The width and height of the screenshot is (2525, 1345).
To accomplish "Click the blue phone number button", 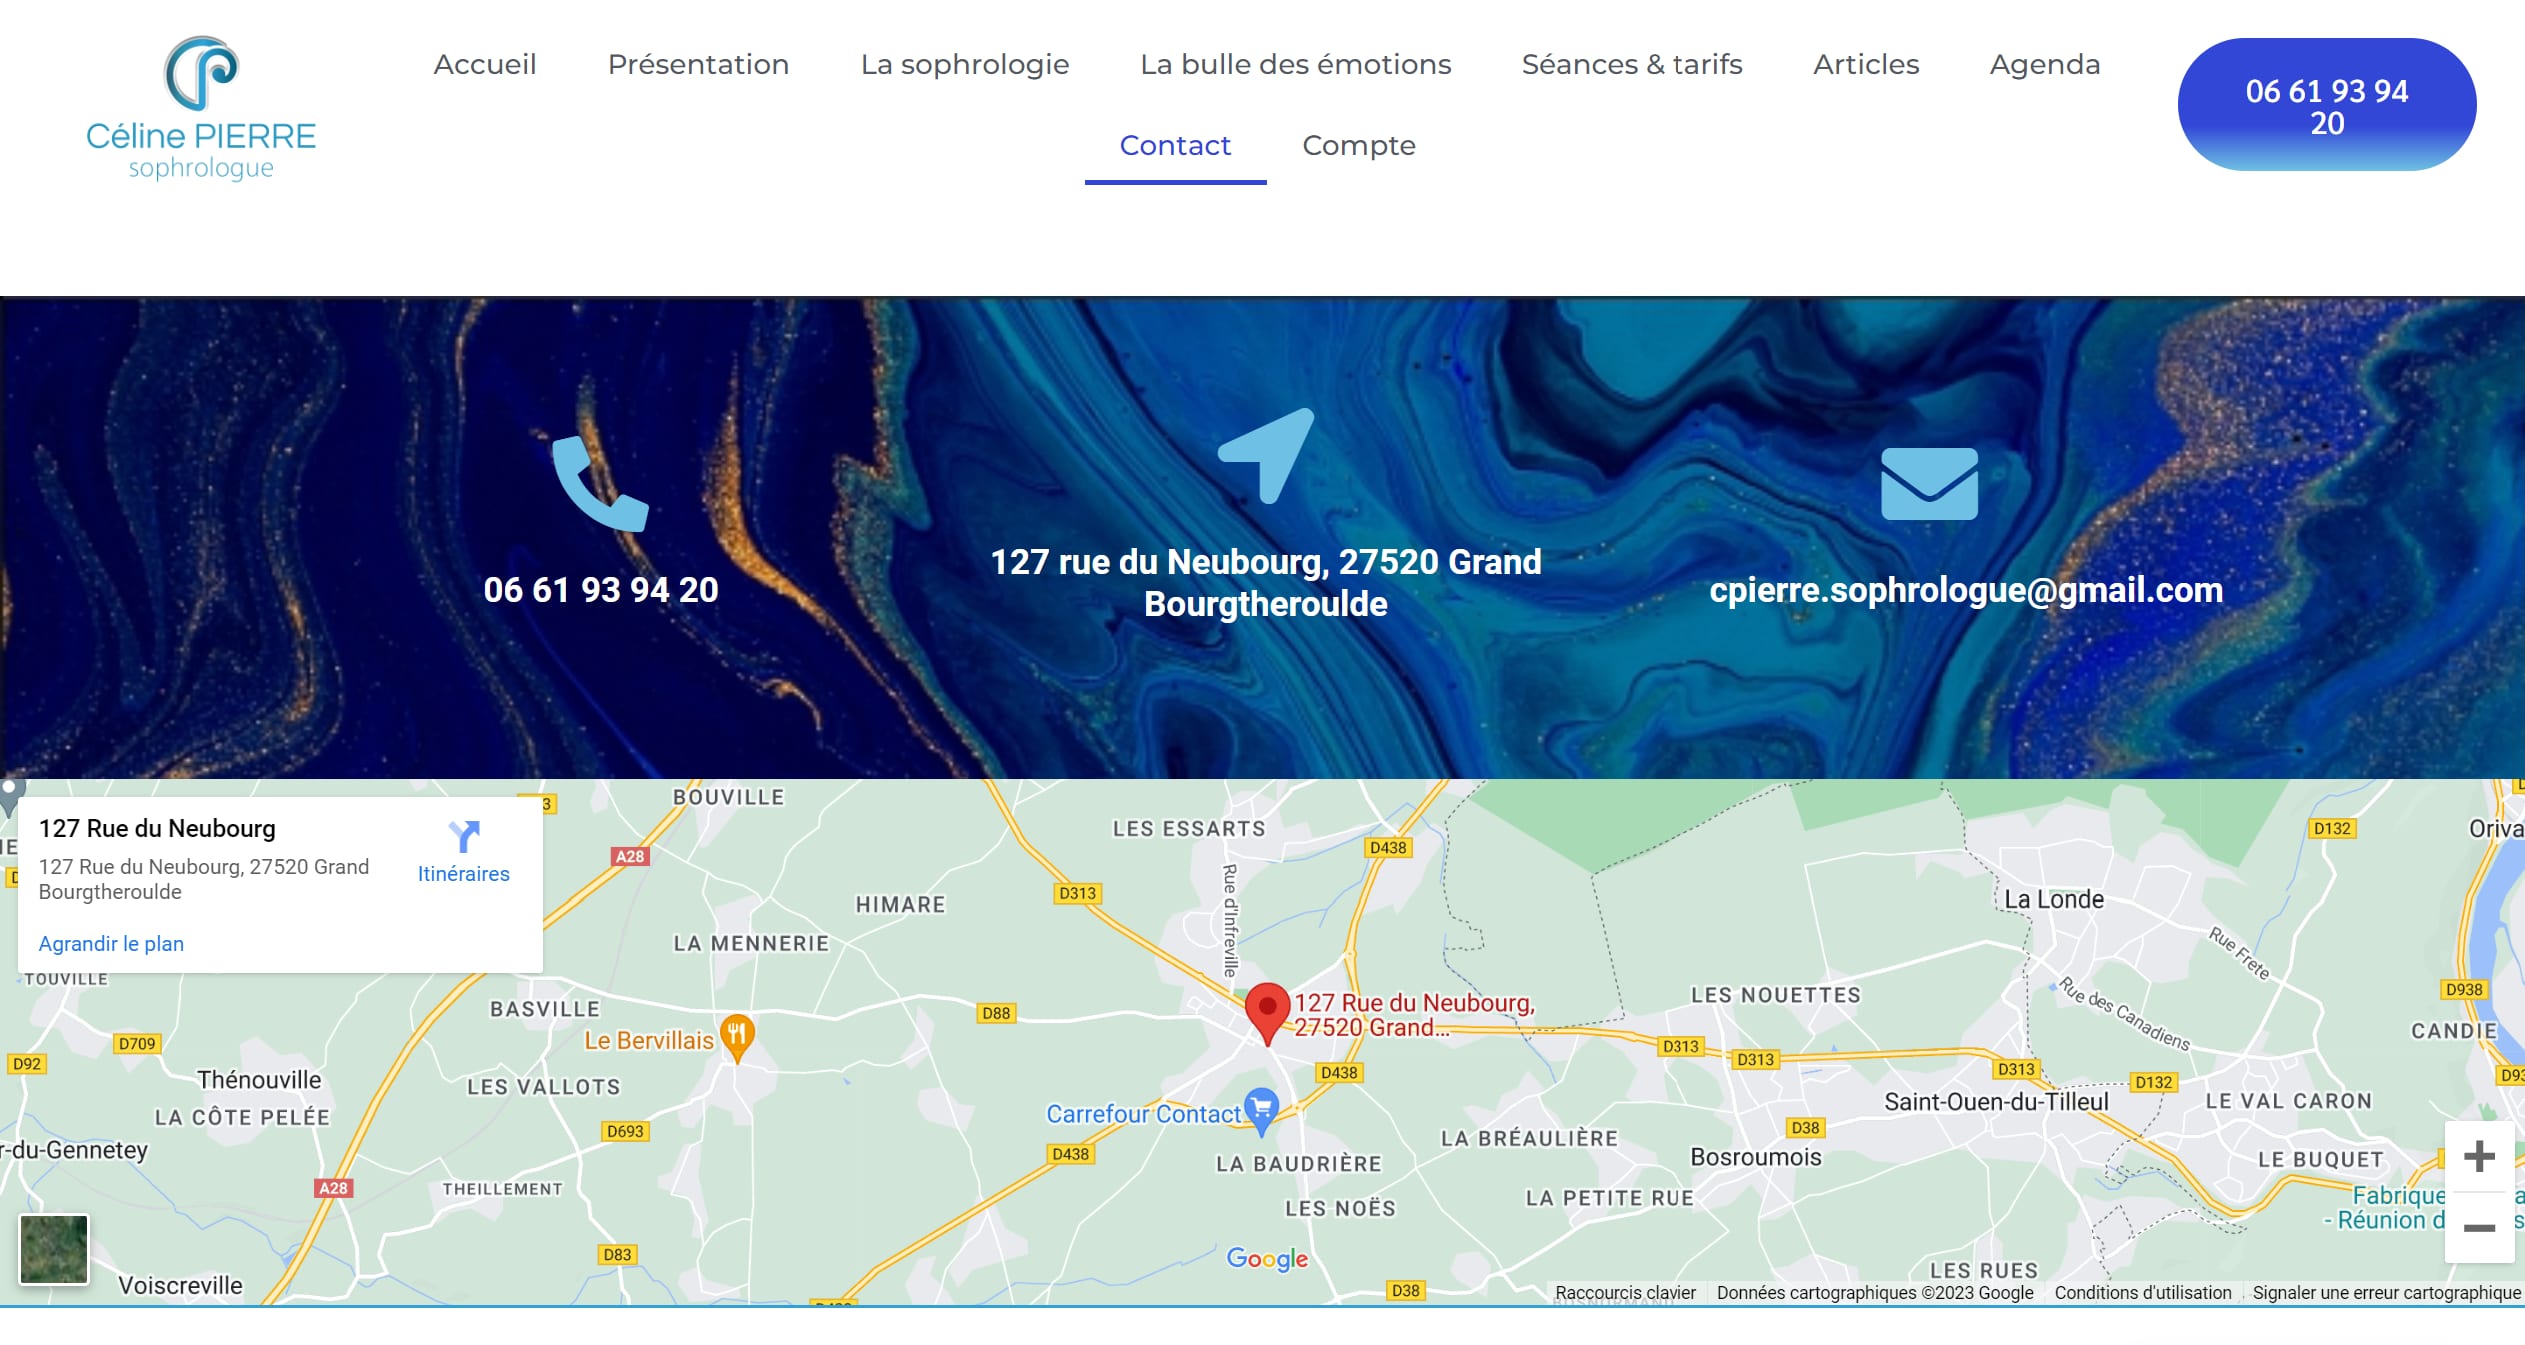I will point(2327,105).
